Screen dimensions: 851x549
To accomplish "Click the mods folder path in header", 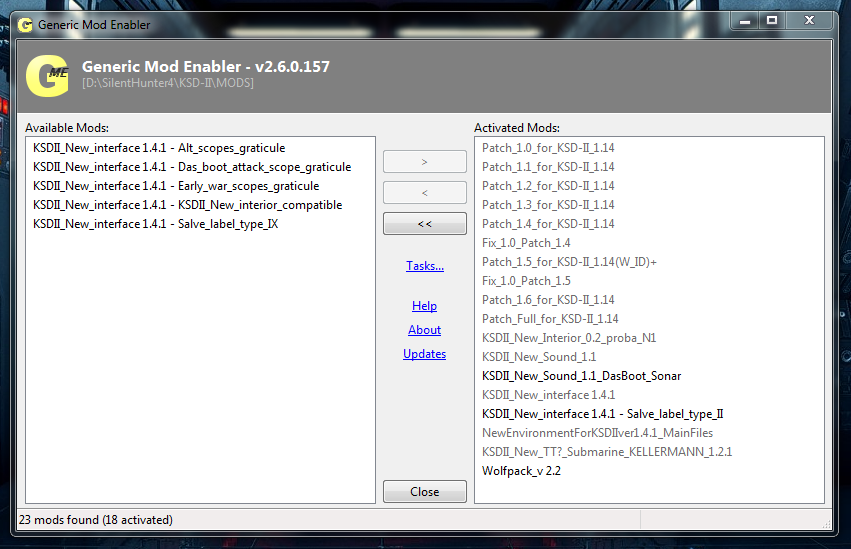I will (x=168, y=83).
